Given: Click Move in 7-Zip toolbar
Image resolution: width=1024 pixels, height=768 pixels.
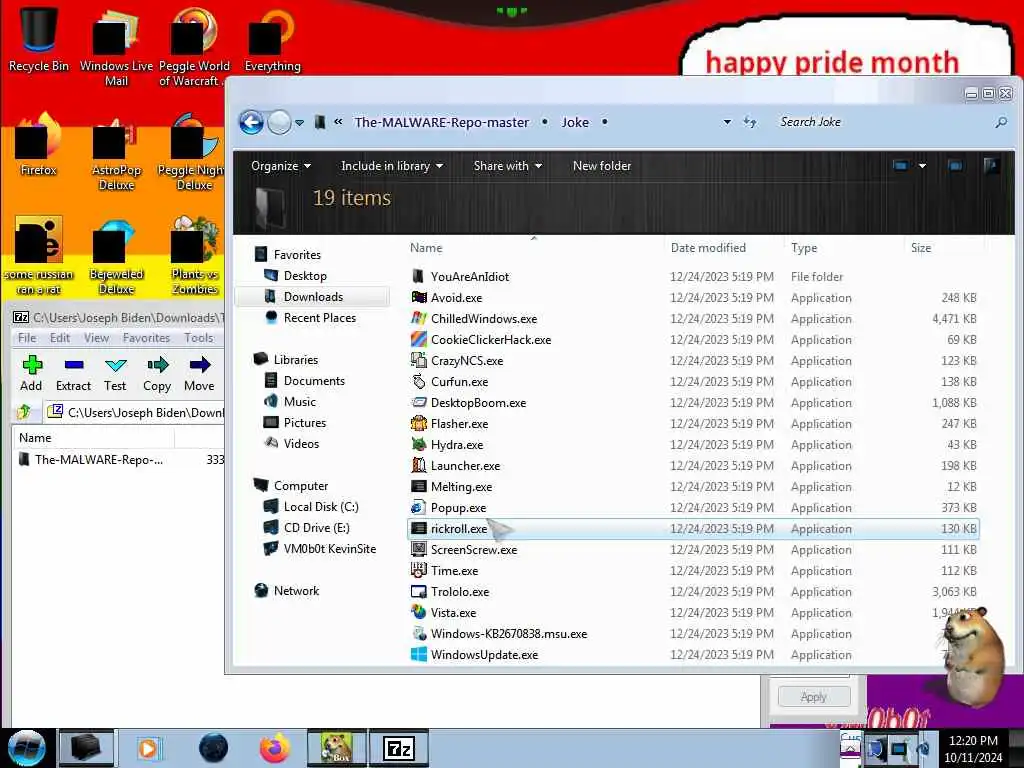Looking at the screenshot, I should point(199,374).
